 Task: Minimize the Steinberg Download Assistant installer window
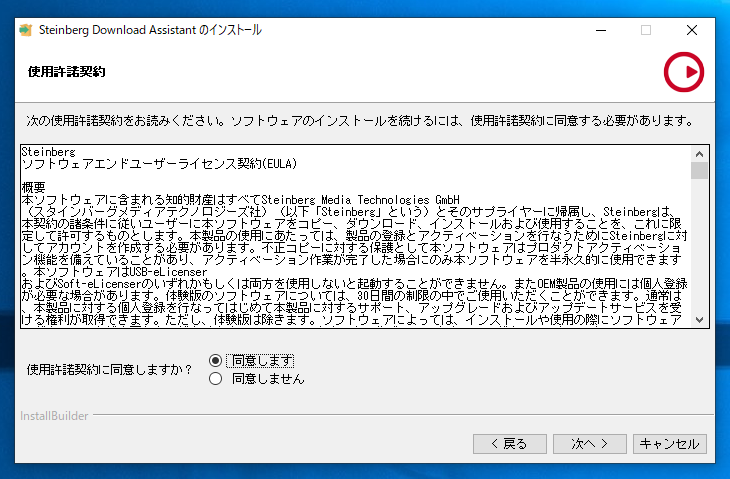(x=601, y=30)
